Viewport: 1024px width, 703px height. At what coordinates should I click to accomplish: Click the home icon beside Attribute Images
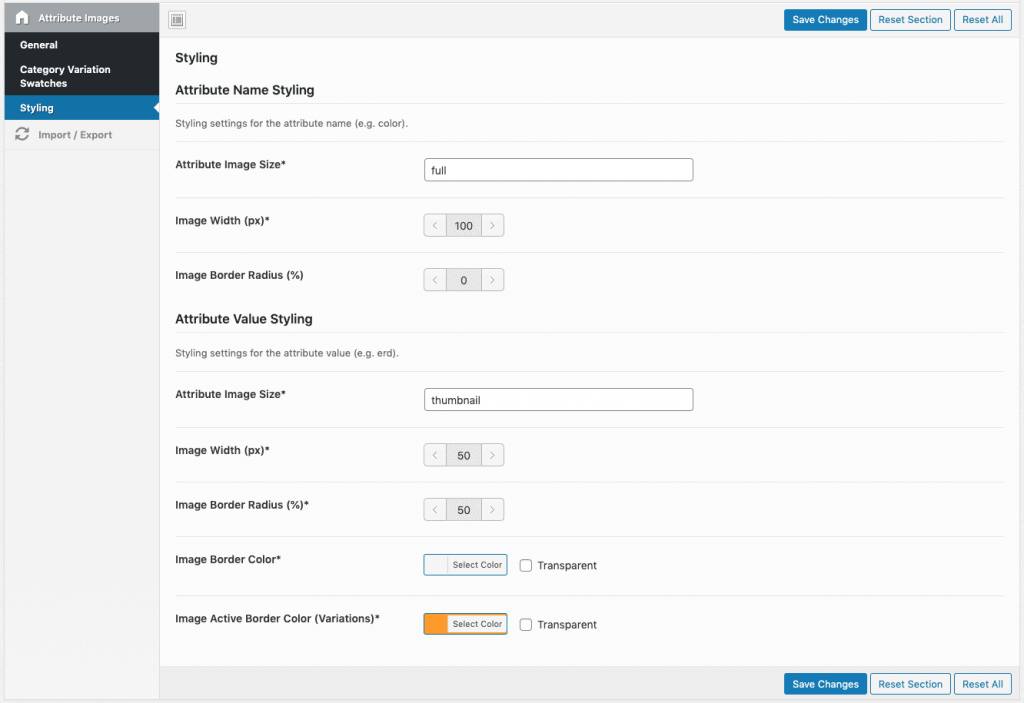pos(22,18)
